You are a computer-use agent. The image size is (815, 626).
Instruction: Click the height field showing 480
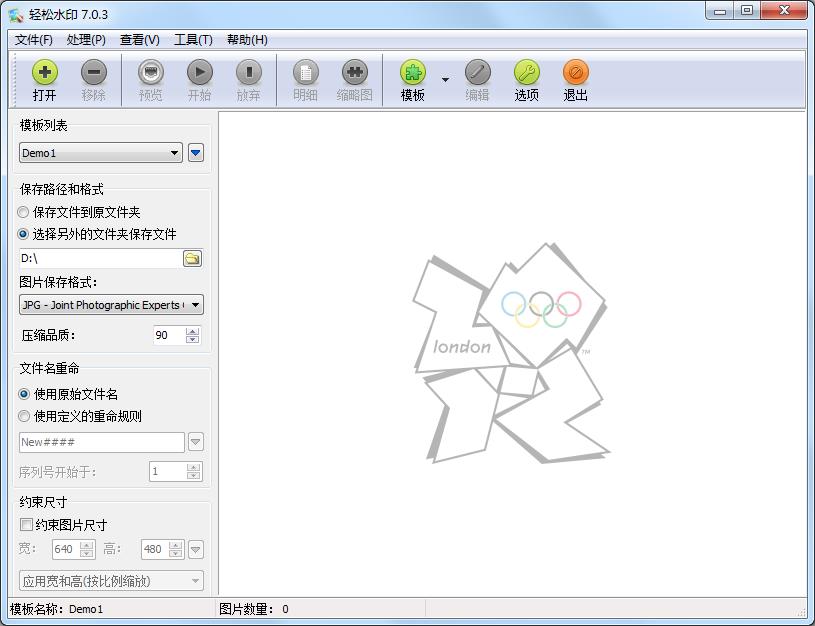(x=155, y=549)
